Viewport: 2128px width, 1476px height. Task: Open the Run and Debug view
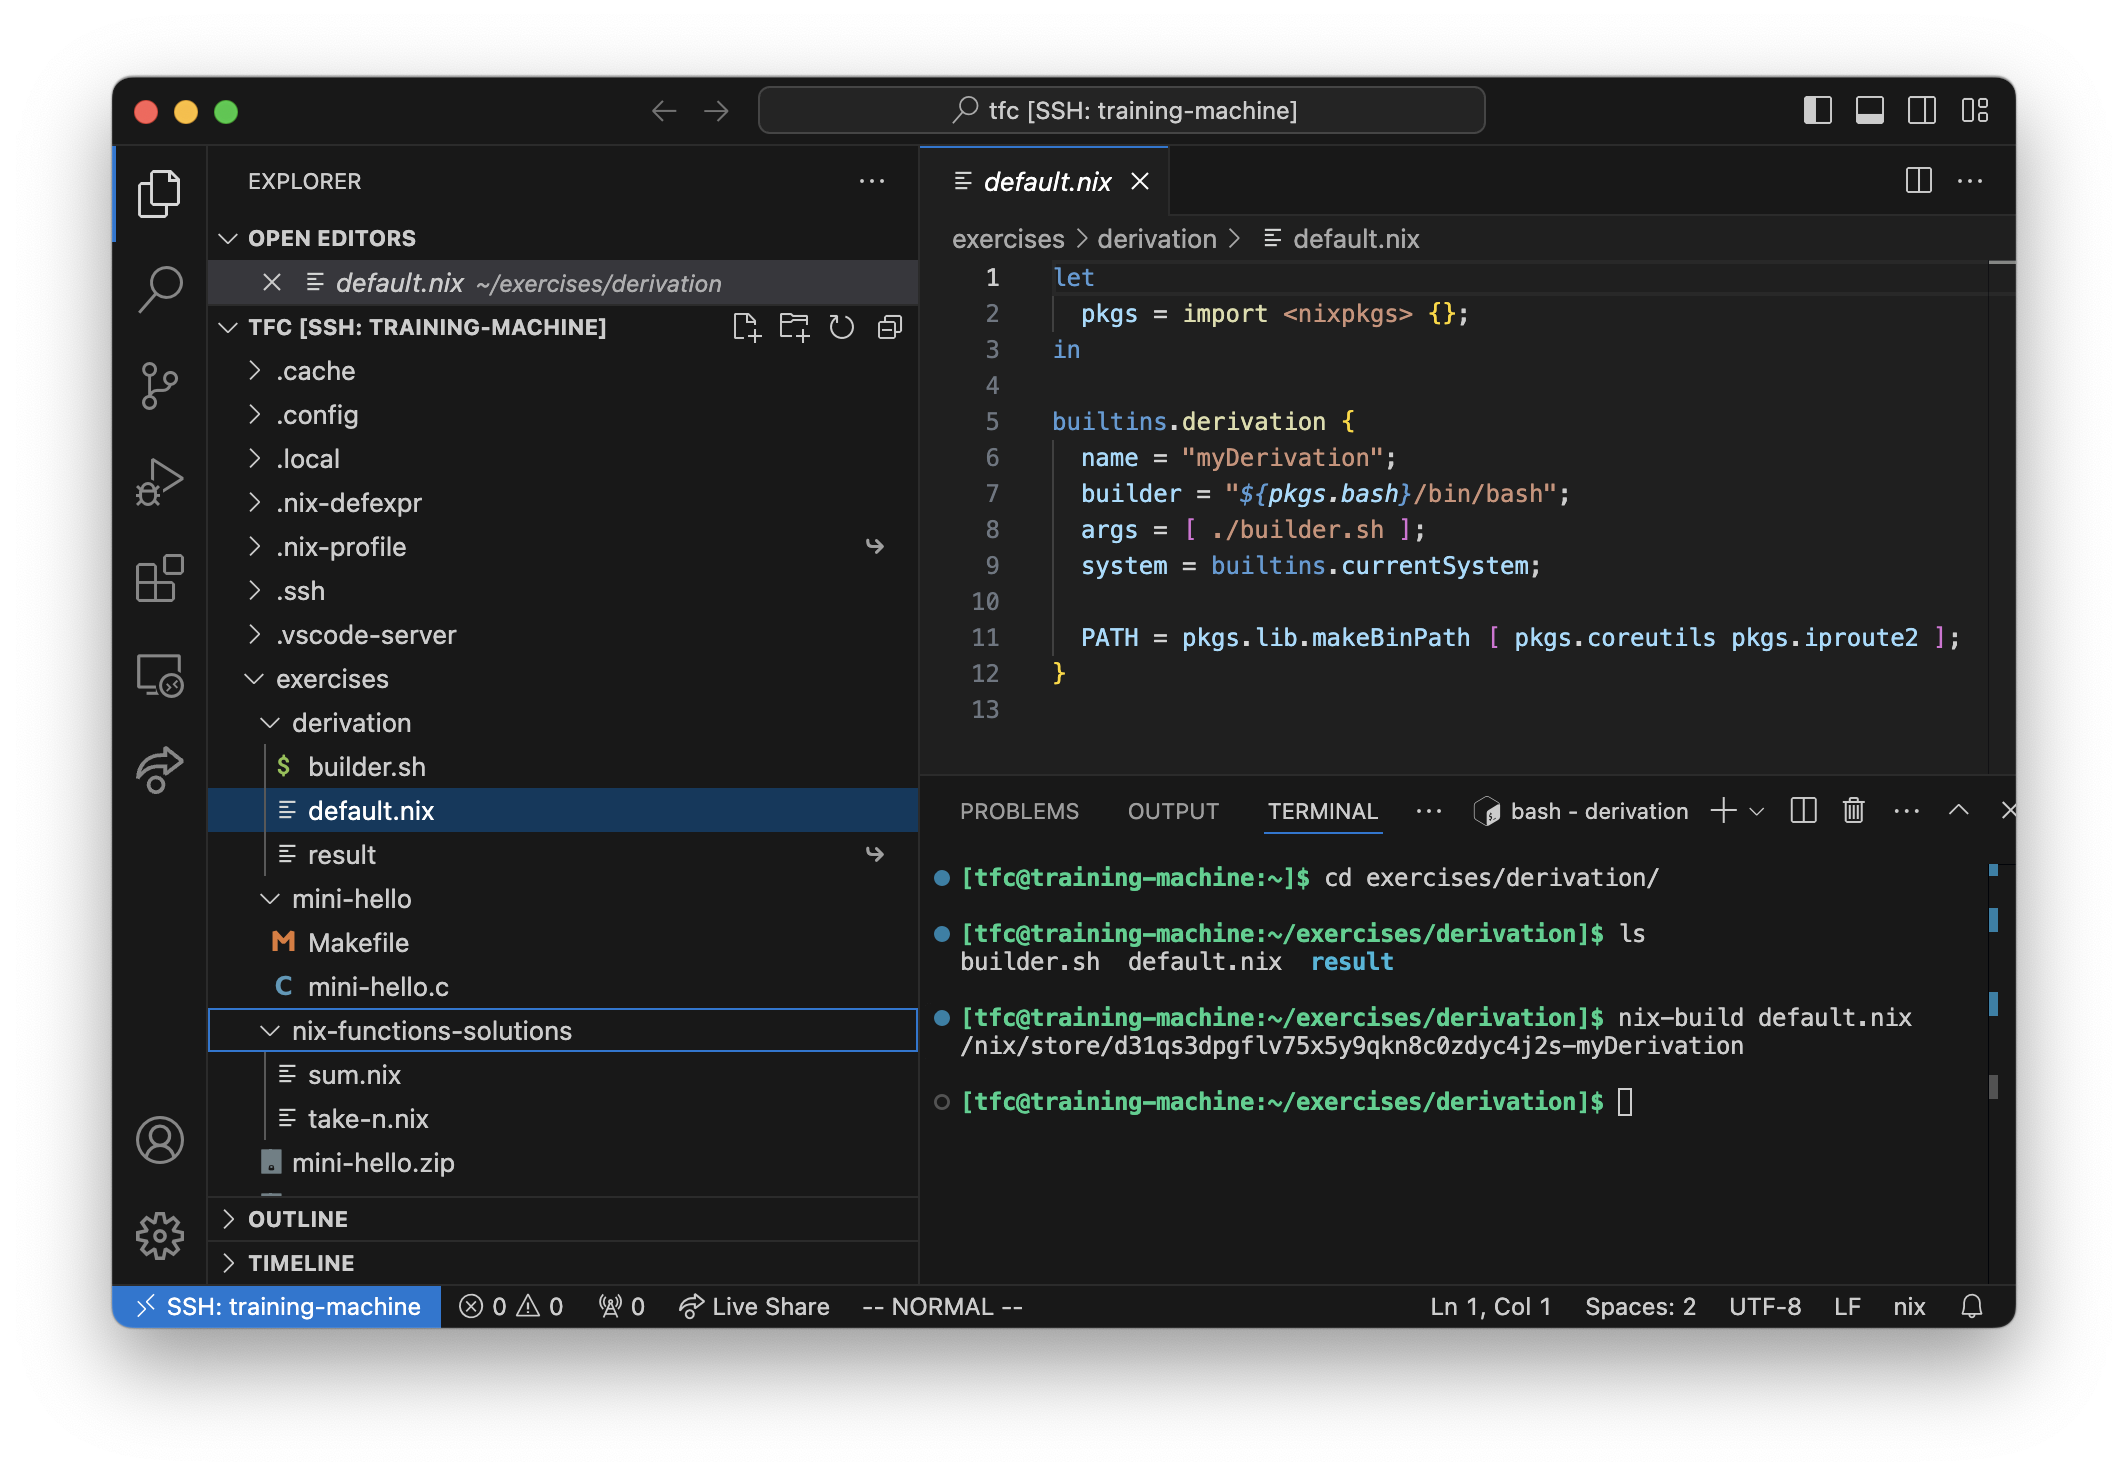160,481
